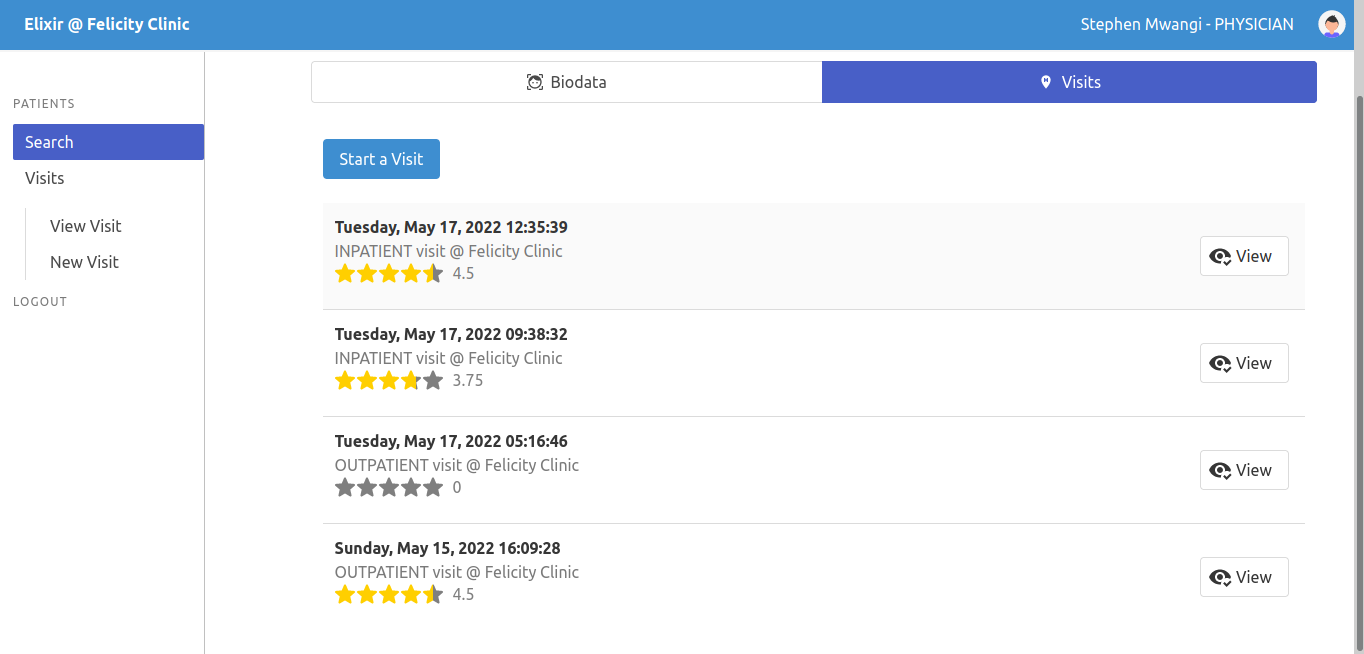Click first gray star of 05:16:46 visit
Viewport: 1364px width, 654px height.
[345, 487]
